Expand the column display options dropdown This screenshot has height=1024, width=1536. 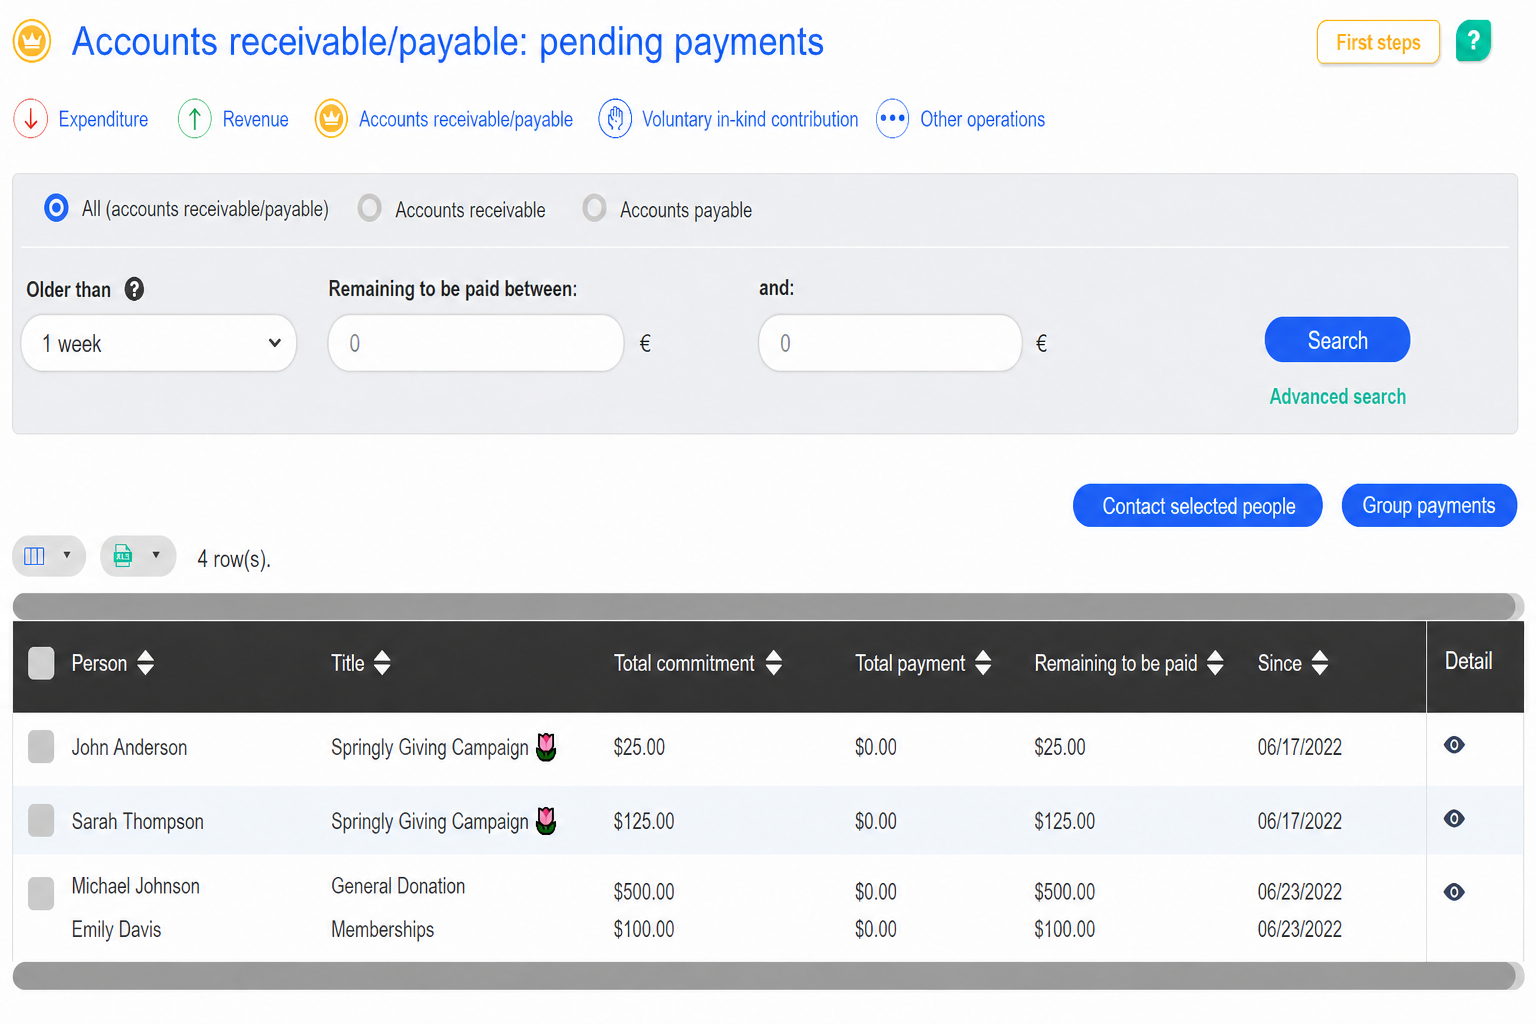click(x=49, y=556)
